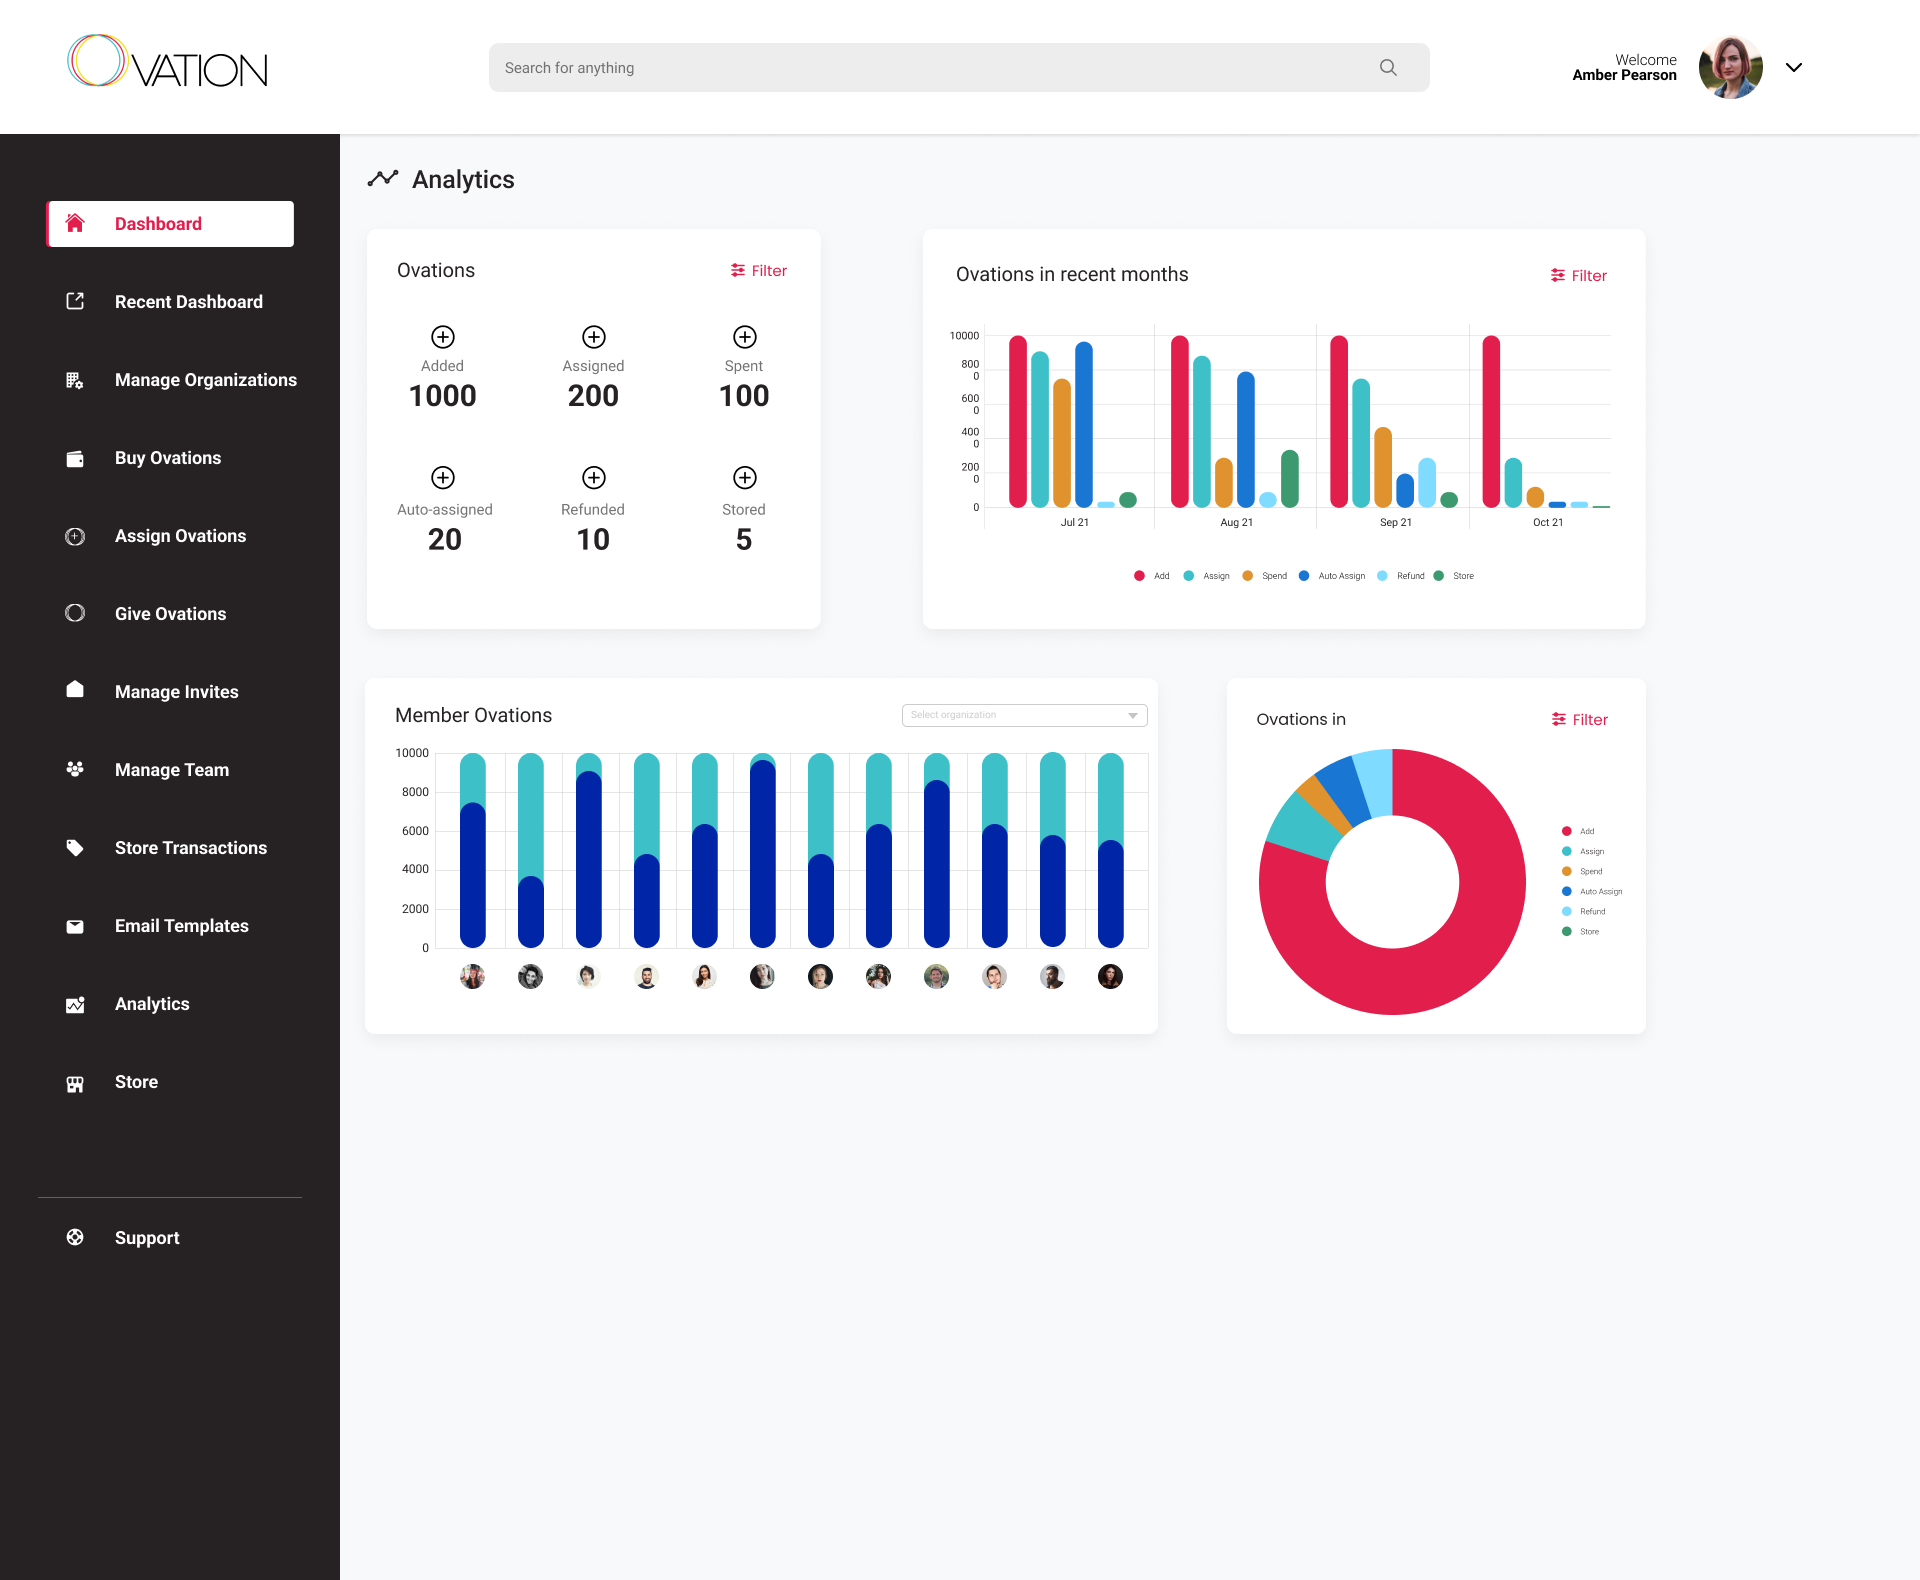Open Filter on Ovations in recent months

[x=1579, y=276]
